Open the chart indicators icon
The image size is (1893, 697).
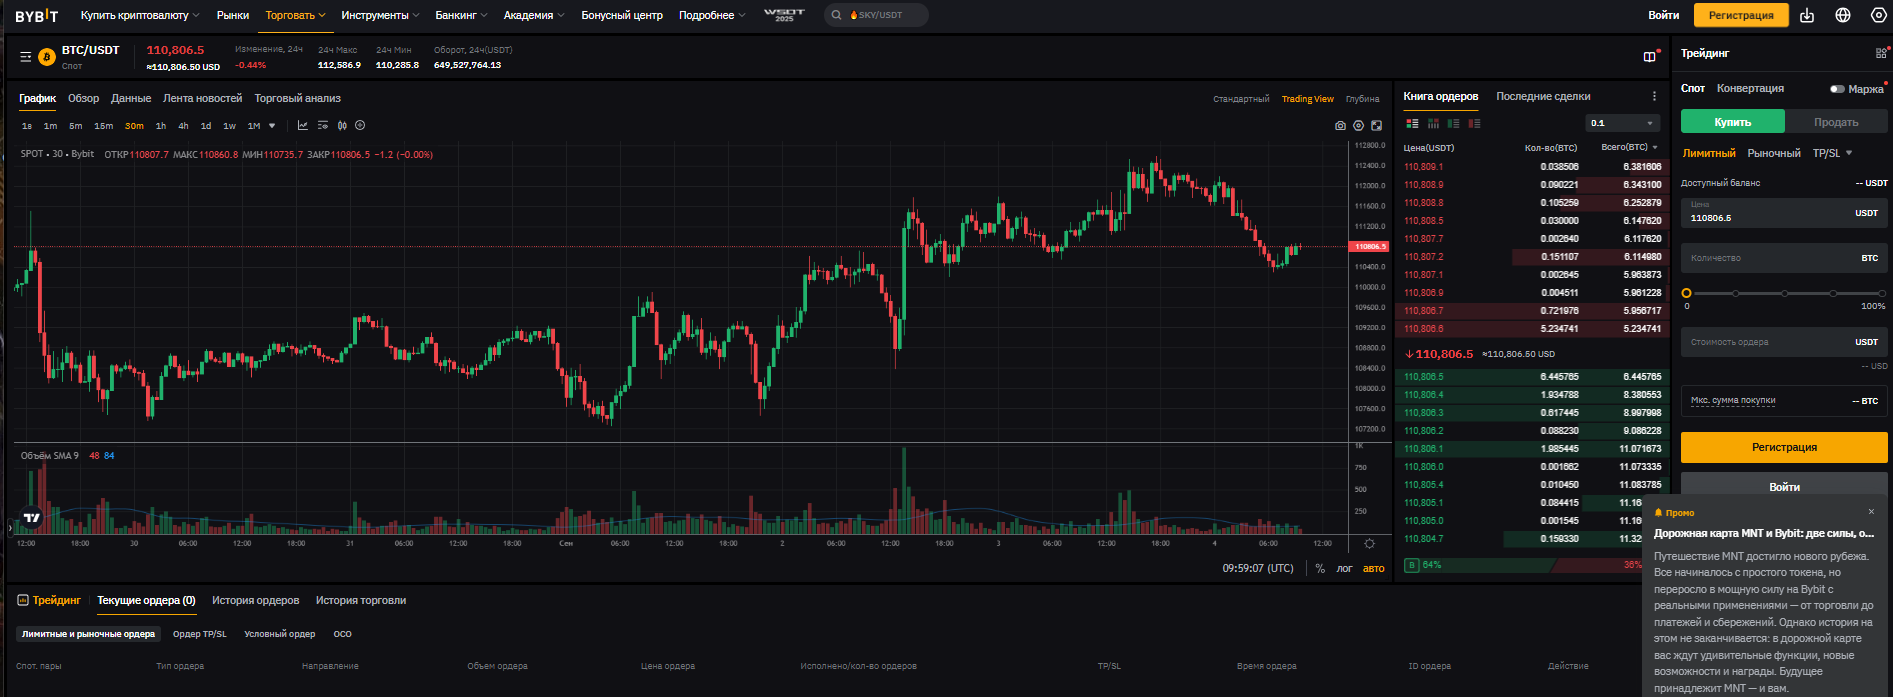303,126
